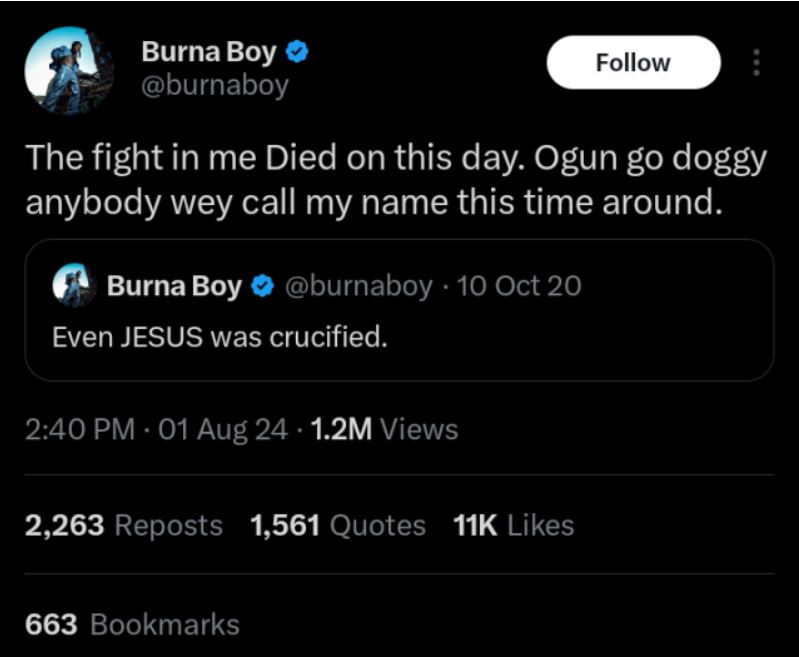Viewport: 799px width, 660px height.
Task: Click the 2:40 PM timestamp
Action: [x=79, y=430]
